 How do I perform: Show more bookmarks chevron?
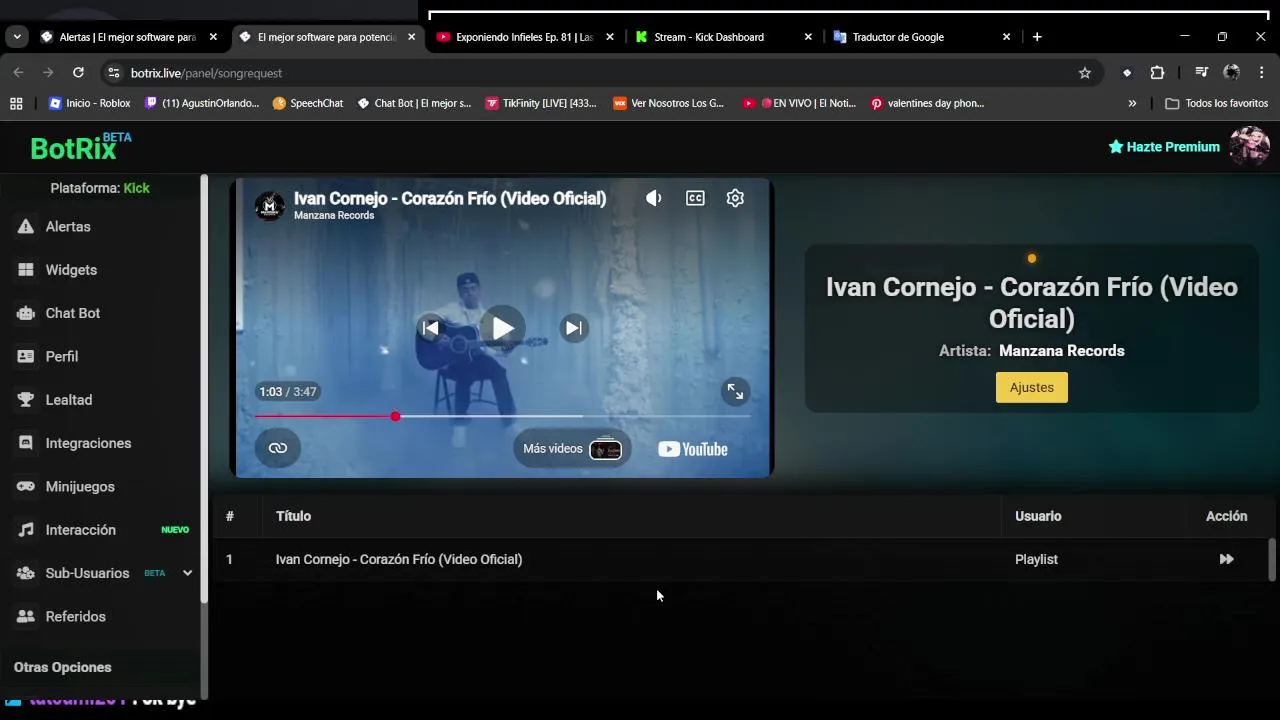[x=1132, y=103]
